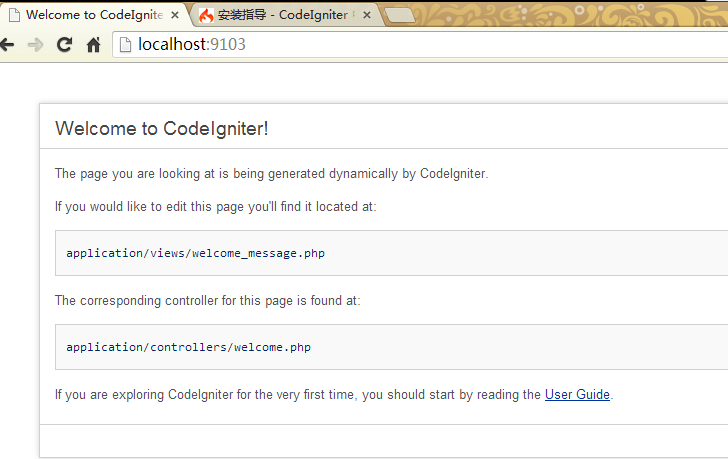Click the page info icon beside localhost
This screenshot has height=459, width=728.
click(x=125, y=45)
